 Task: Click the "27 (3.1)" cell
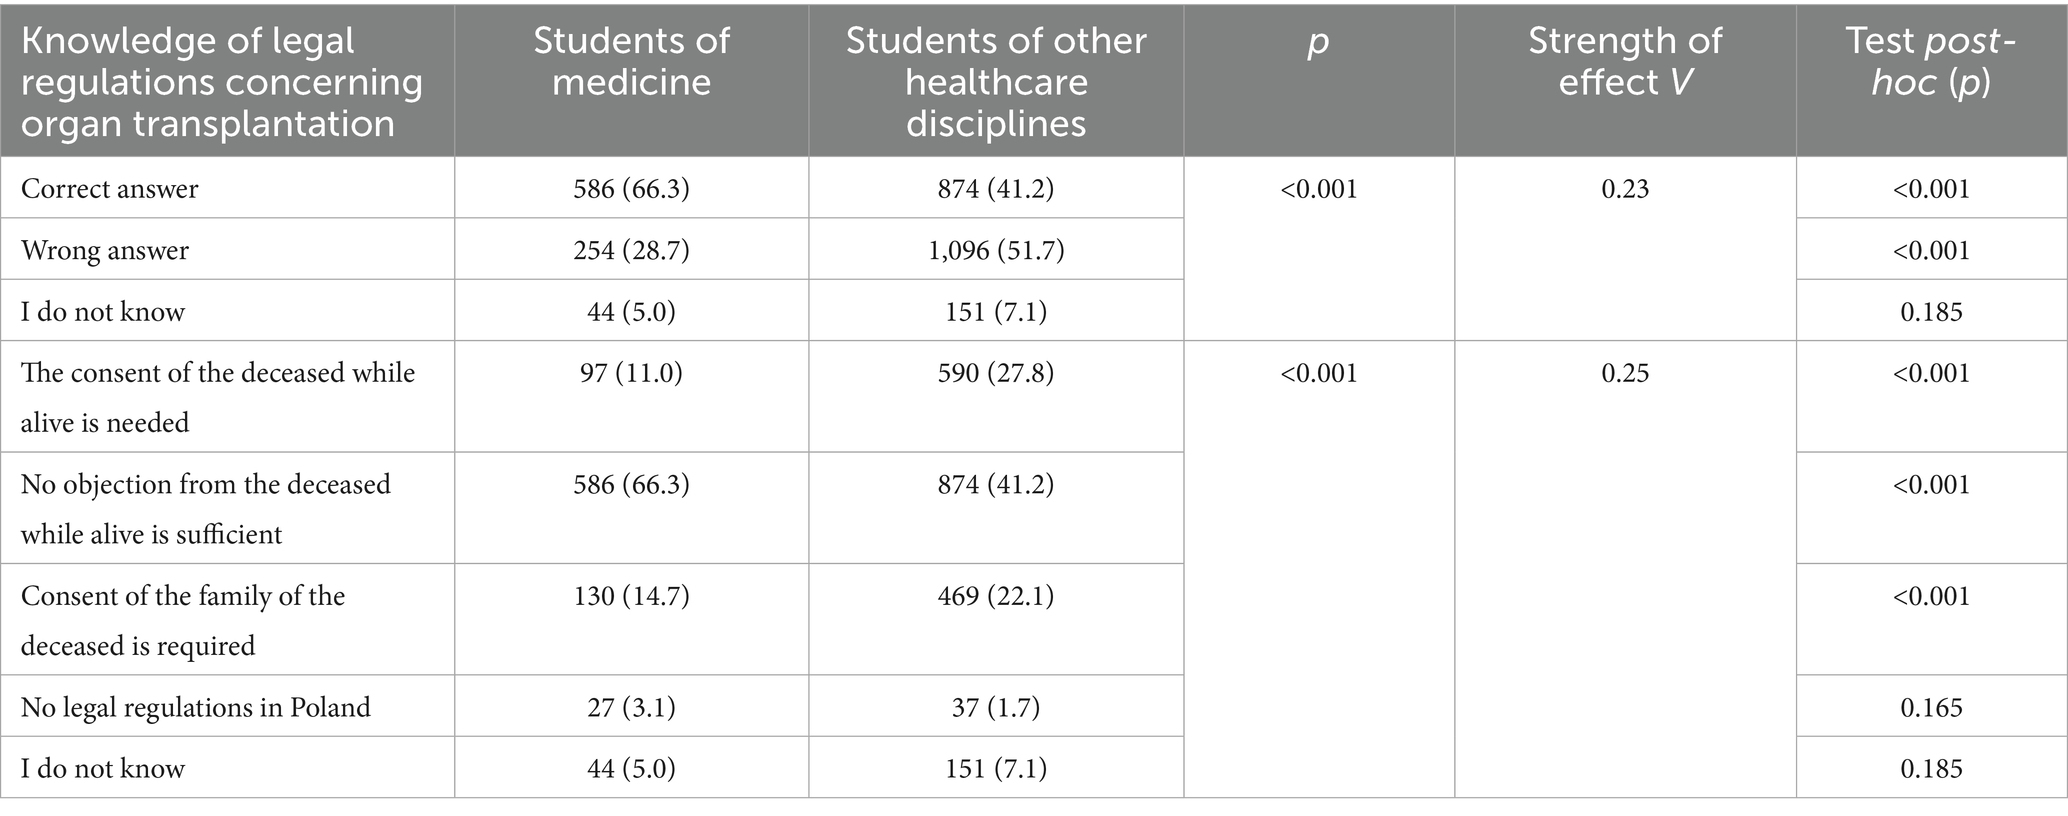pyautogui.click(x=631, y=707)
